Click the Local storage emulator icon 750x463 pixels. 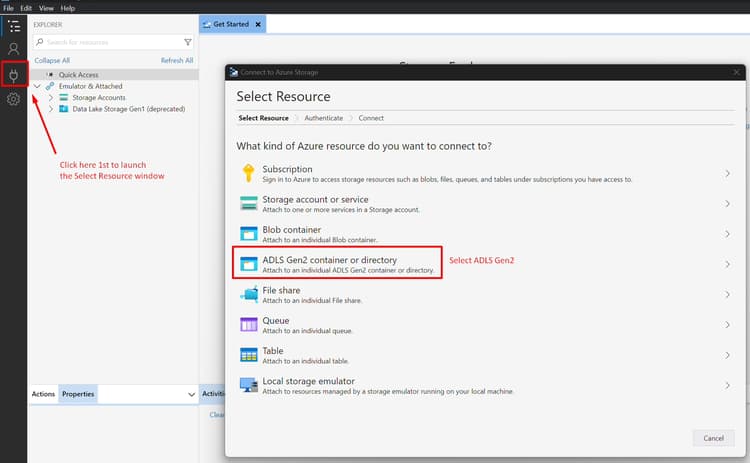pos(249,385)
